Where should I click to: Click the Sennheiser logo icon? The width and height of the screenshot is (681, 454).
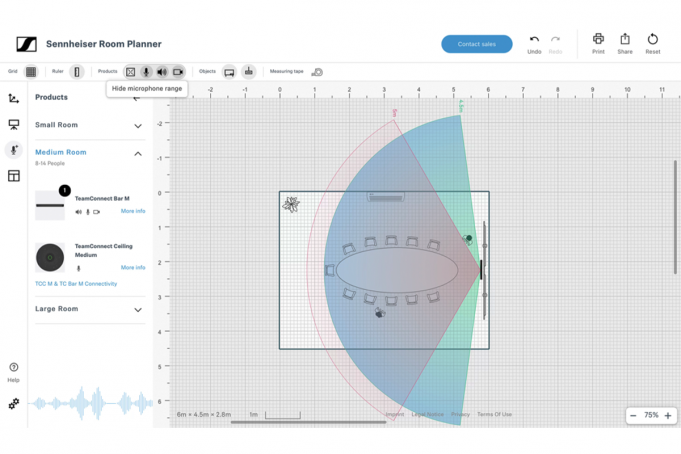26,44
